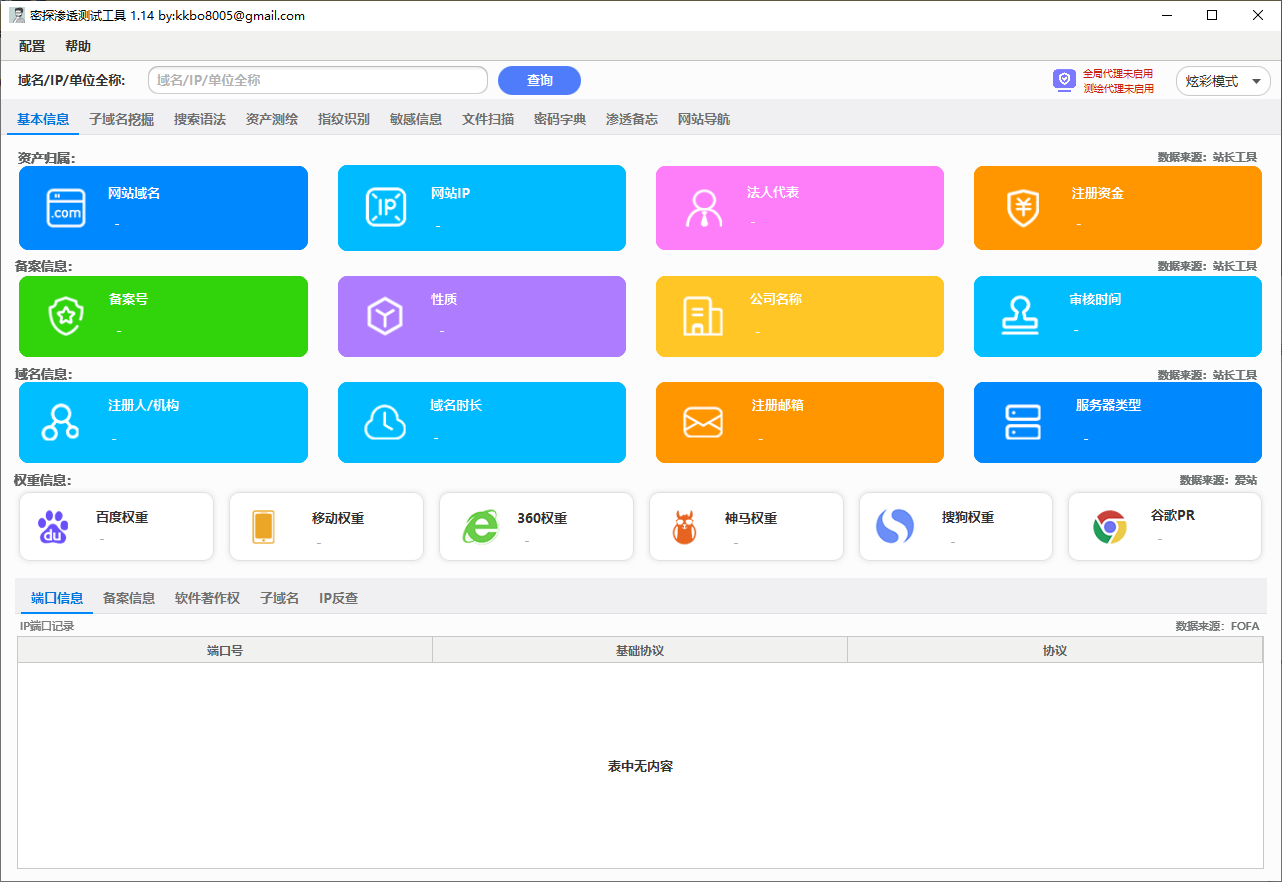This screenshot has height=882, width=1282.
Task: Click the website IP icon
Action: (x=385, y=207)
